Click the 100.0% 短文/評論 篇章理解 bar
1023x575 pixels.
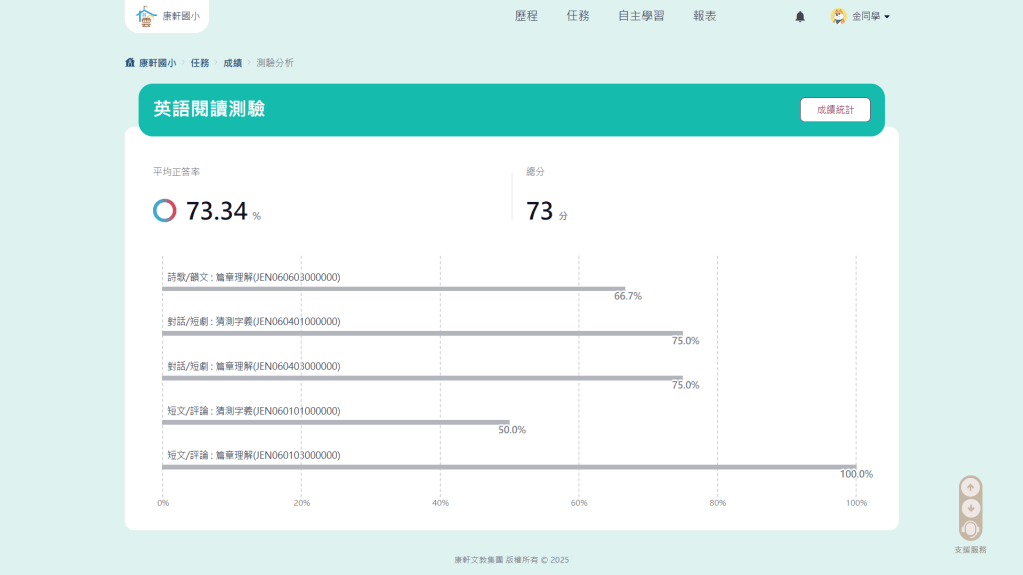tap(509, 466)
